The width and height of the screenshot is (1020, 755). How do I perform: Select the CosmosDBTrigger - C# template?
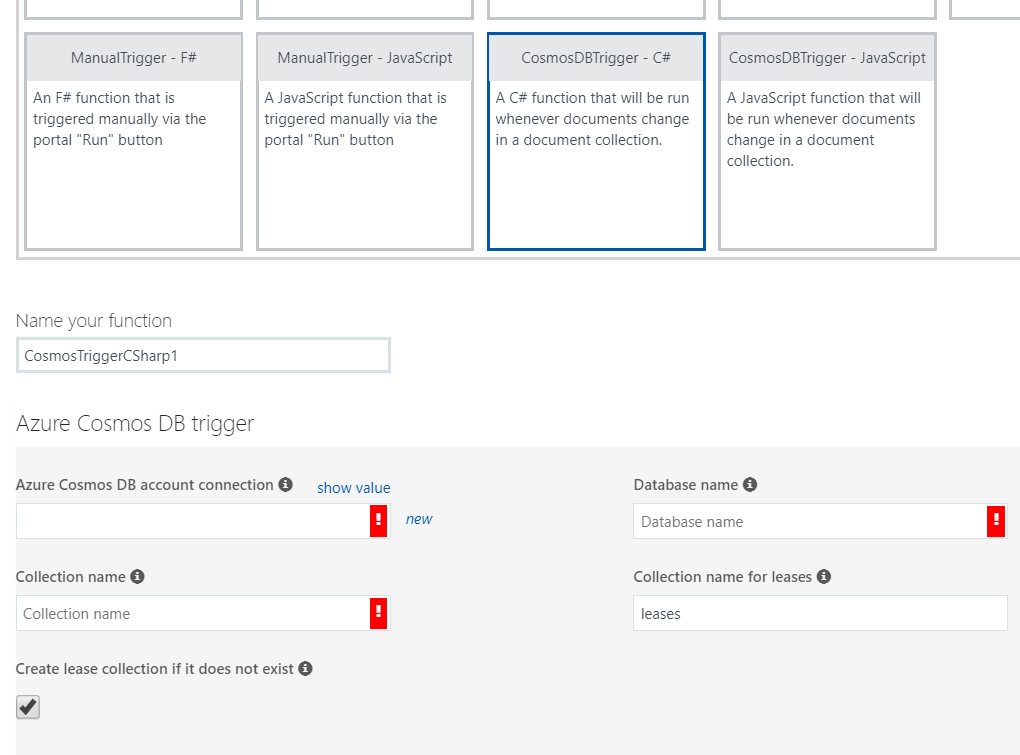tap(596, 140)
